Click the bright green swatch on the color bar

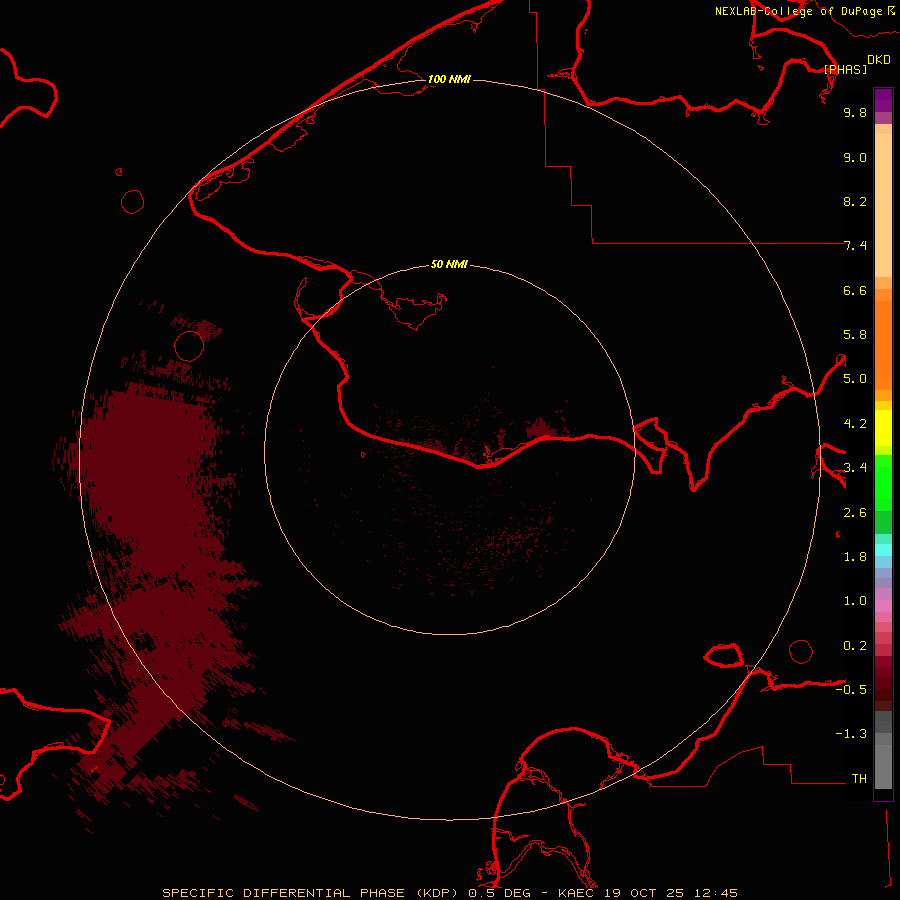pyautogui.click(x=883, y=482)
